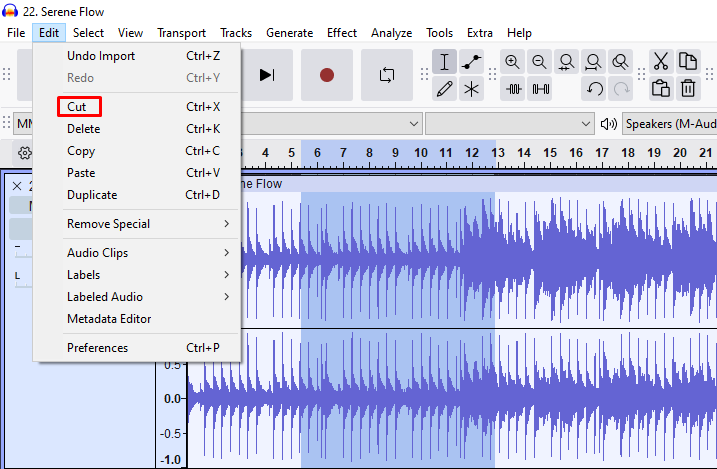Click the scissors Cut toolbar icon

[x=661, y=62]
